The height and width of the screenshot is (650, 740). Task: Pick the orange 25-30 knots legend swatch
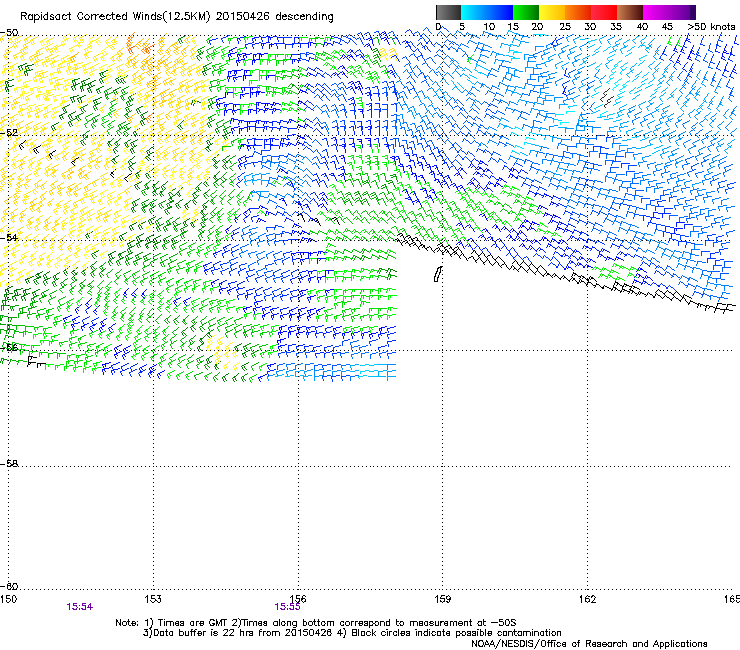(578, 12)
